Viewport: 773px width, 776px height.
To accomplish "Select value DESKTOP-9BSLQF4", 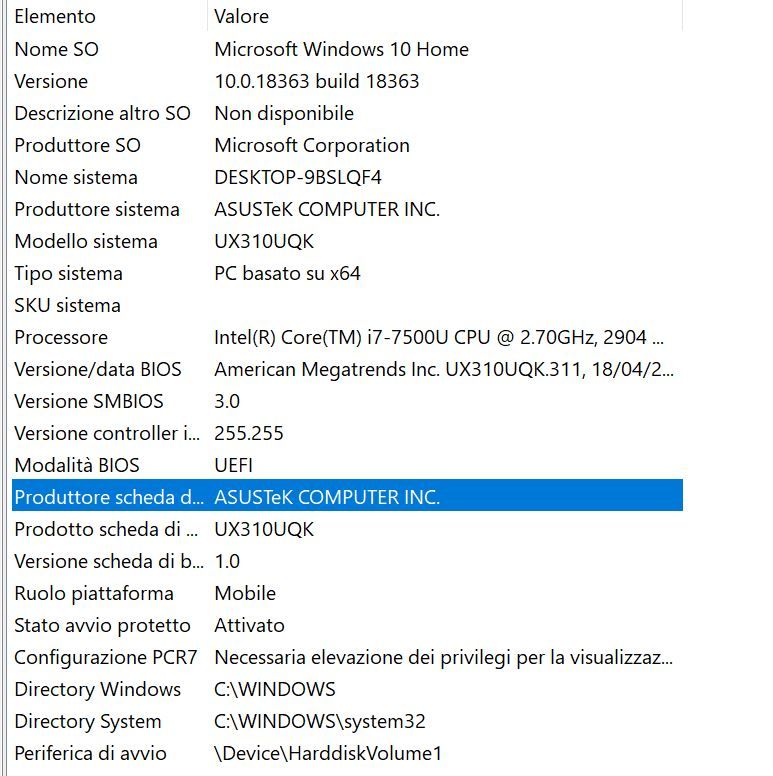I will point(298,178).
